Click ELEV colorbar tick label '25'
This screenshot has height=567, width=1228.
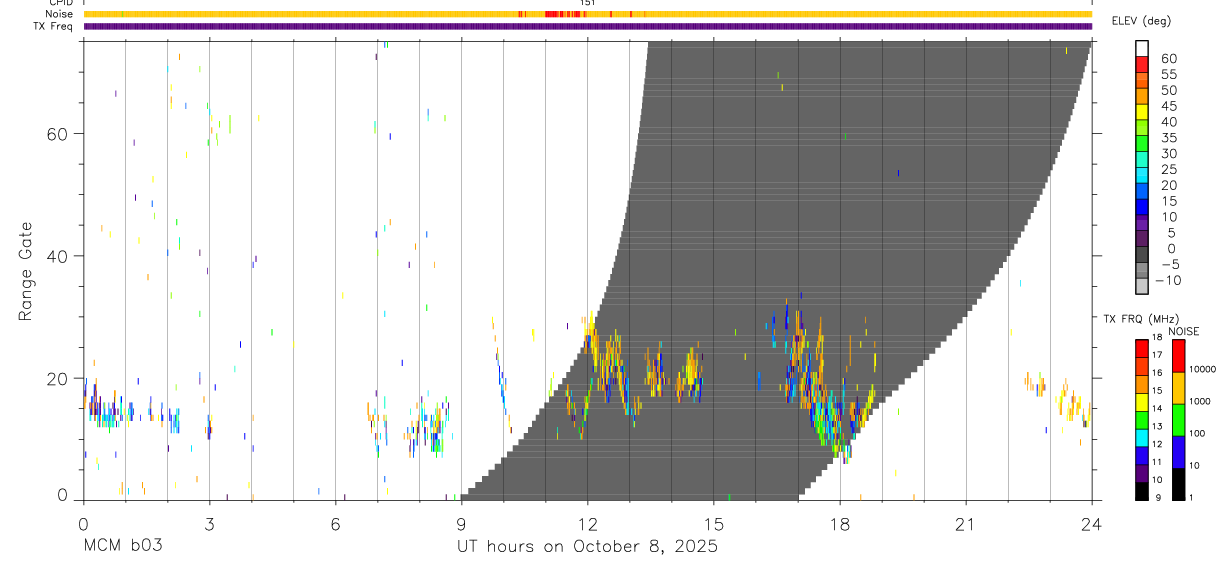(1168, 169)
